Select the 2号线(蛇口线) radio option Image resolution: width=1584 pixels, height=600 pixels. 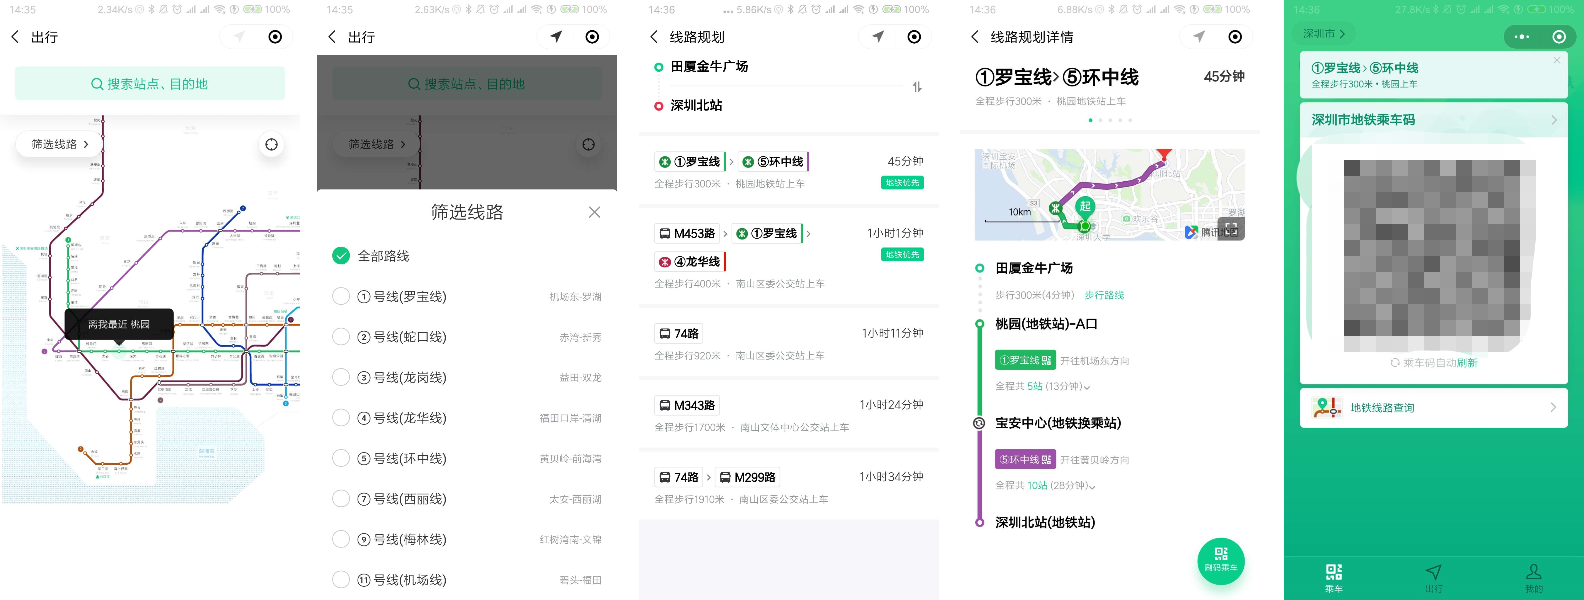341,337
